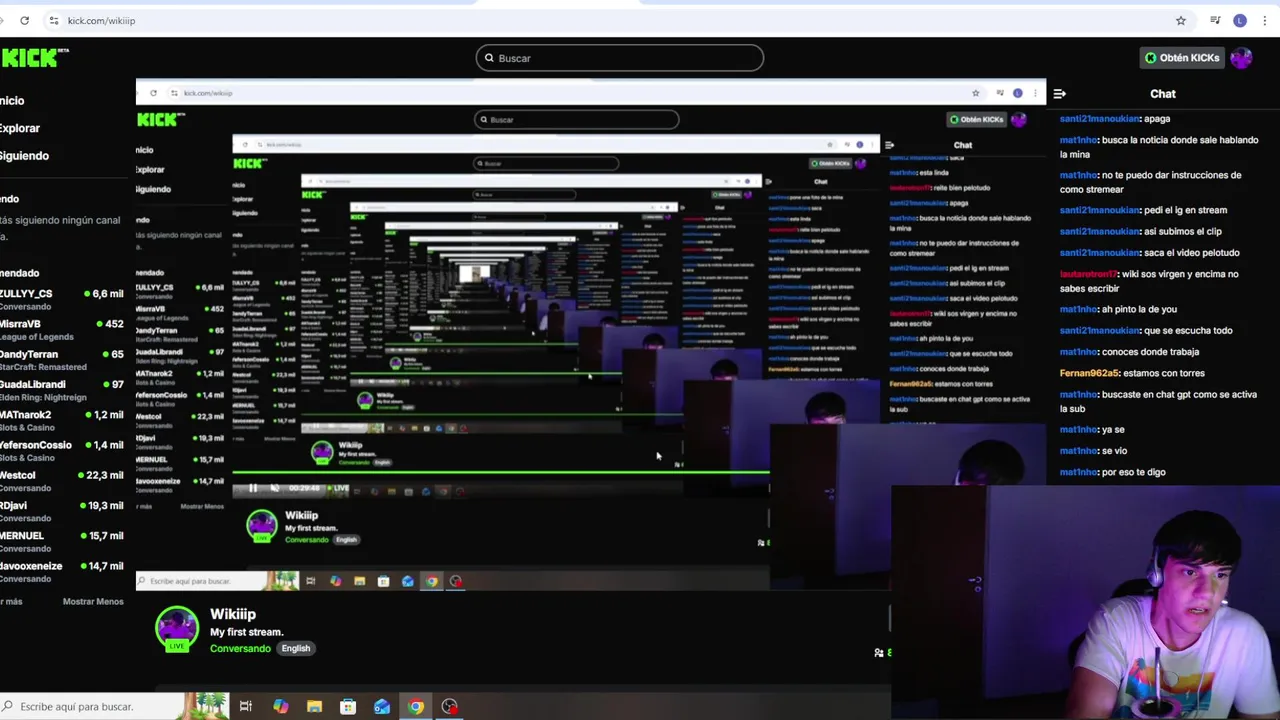The height and width of the screenshot is (720, 1280).
Task: Open MATnarok2 recommended channel
Action: point(62,420)
